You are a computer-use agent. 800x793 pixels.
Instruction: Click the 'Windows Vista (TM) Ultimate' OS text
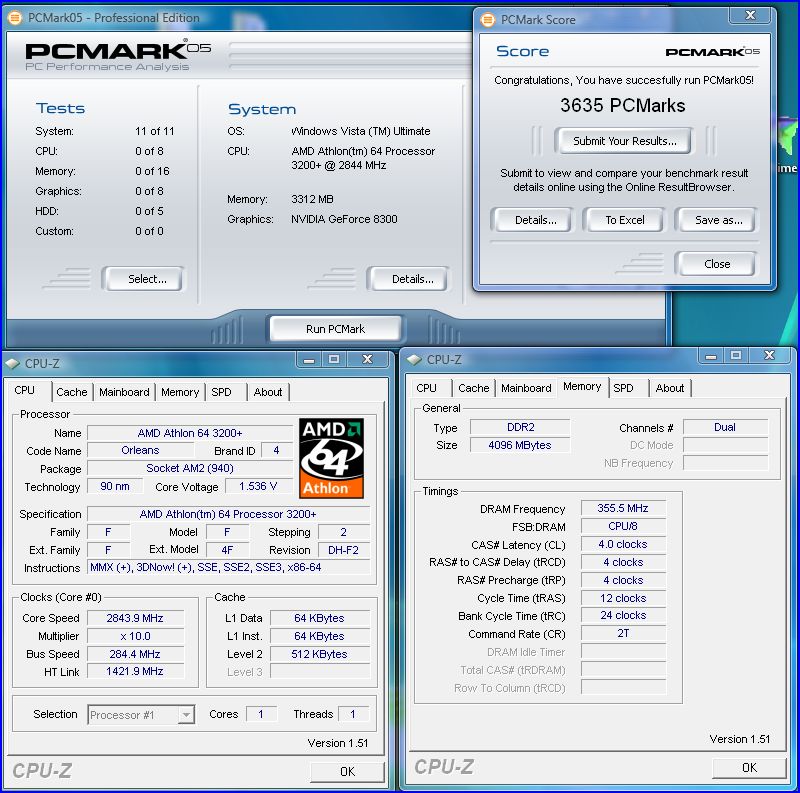361,131
